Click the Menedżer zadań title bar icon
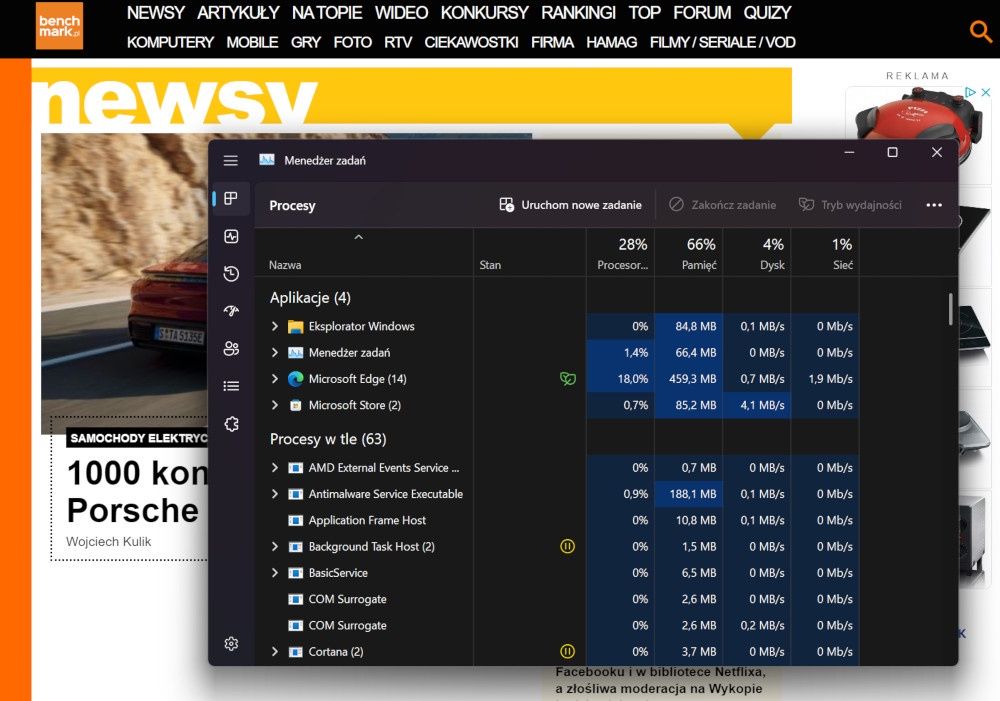Image resolution: width=1000 pixels, height=701 pixels. pos(267,160)
